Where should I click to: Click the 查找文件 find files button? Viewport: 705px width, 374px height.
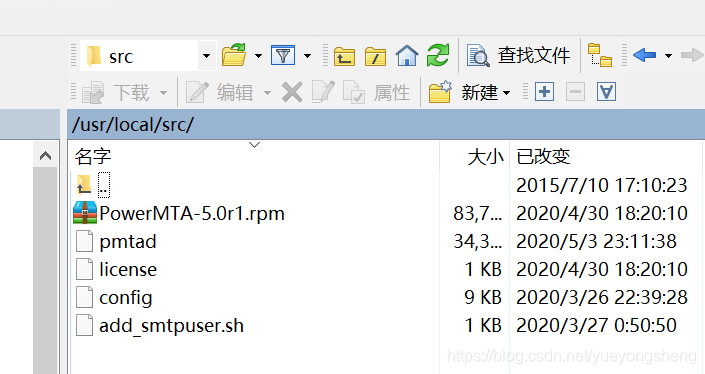click(x=518, y=56)
